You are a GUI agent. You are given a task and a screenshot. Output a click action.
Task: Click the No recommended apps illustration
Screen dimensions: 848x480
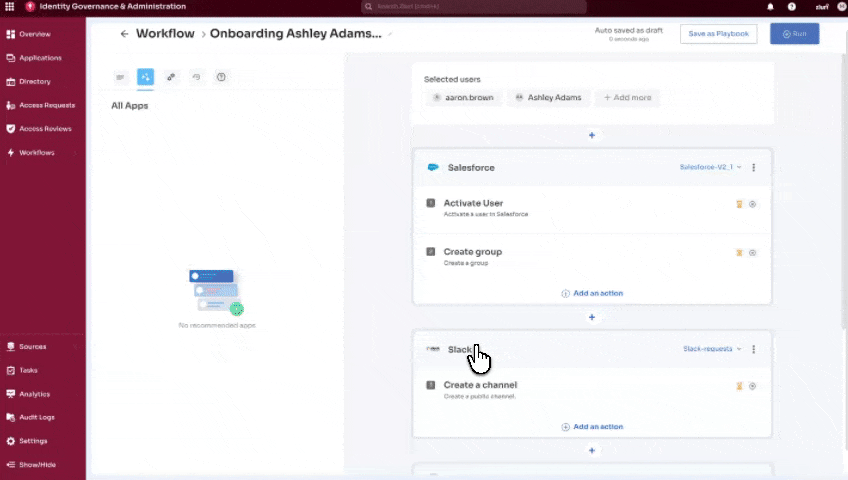coord(217,292)
